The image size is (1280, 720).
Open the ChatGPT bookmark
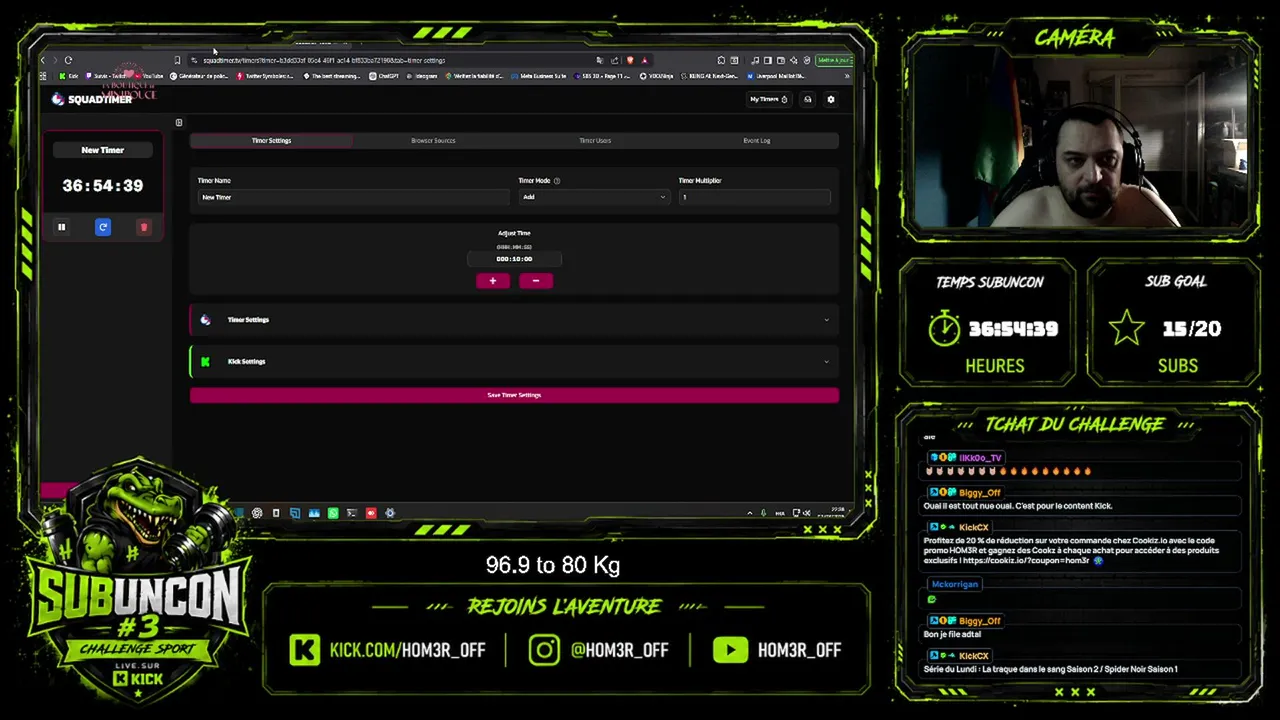384,76
